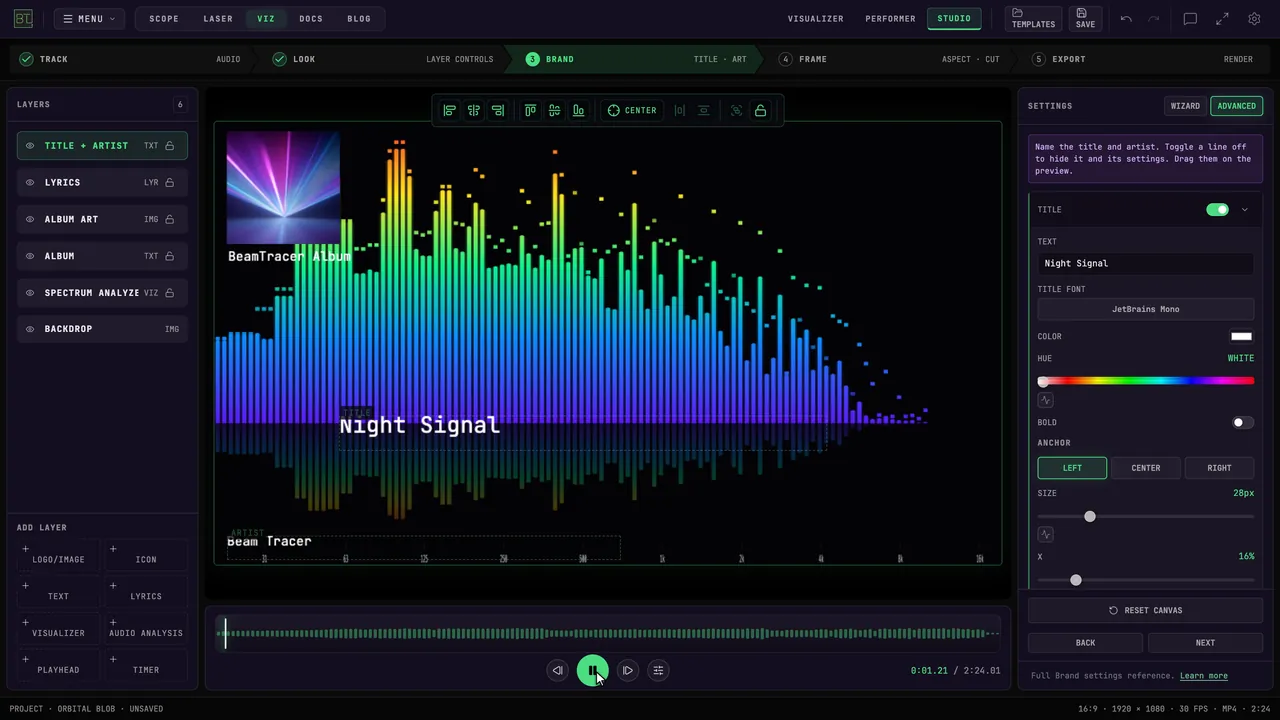Hide the Lyrics layer with its eye
Image resolution: width=1280 pixels, height=720 pixels.
pyautogui.click(x=30, y=182)
